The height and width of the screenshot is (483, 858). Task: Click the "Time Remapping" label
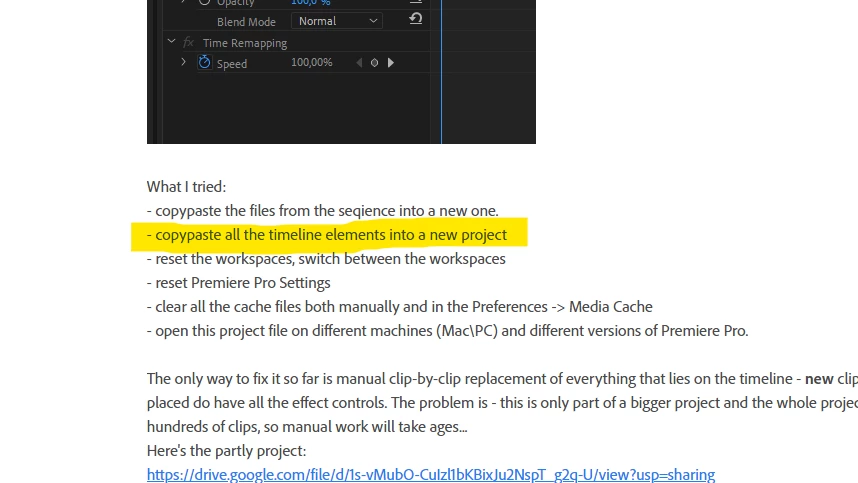click(245, 43)
